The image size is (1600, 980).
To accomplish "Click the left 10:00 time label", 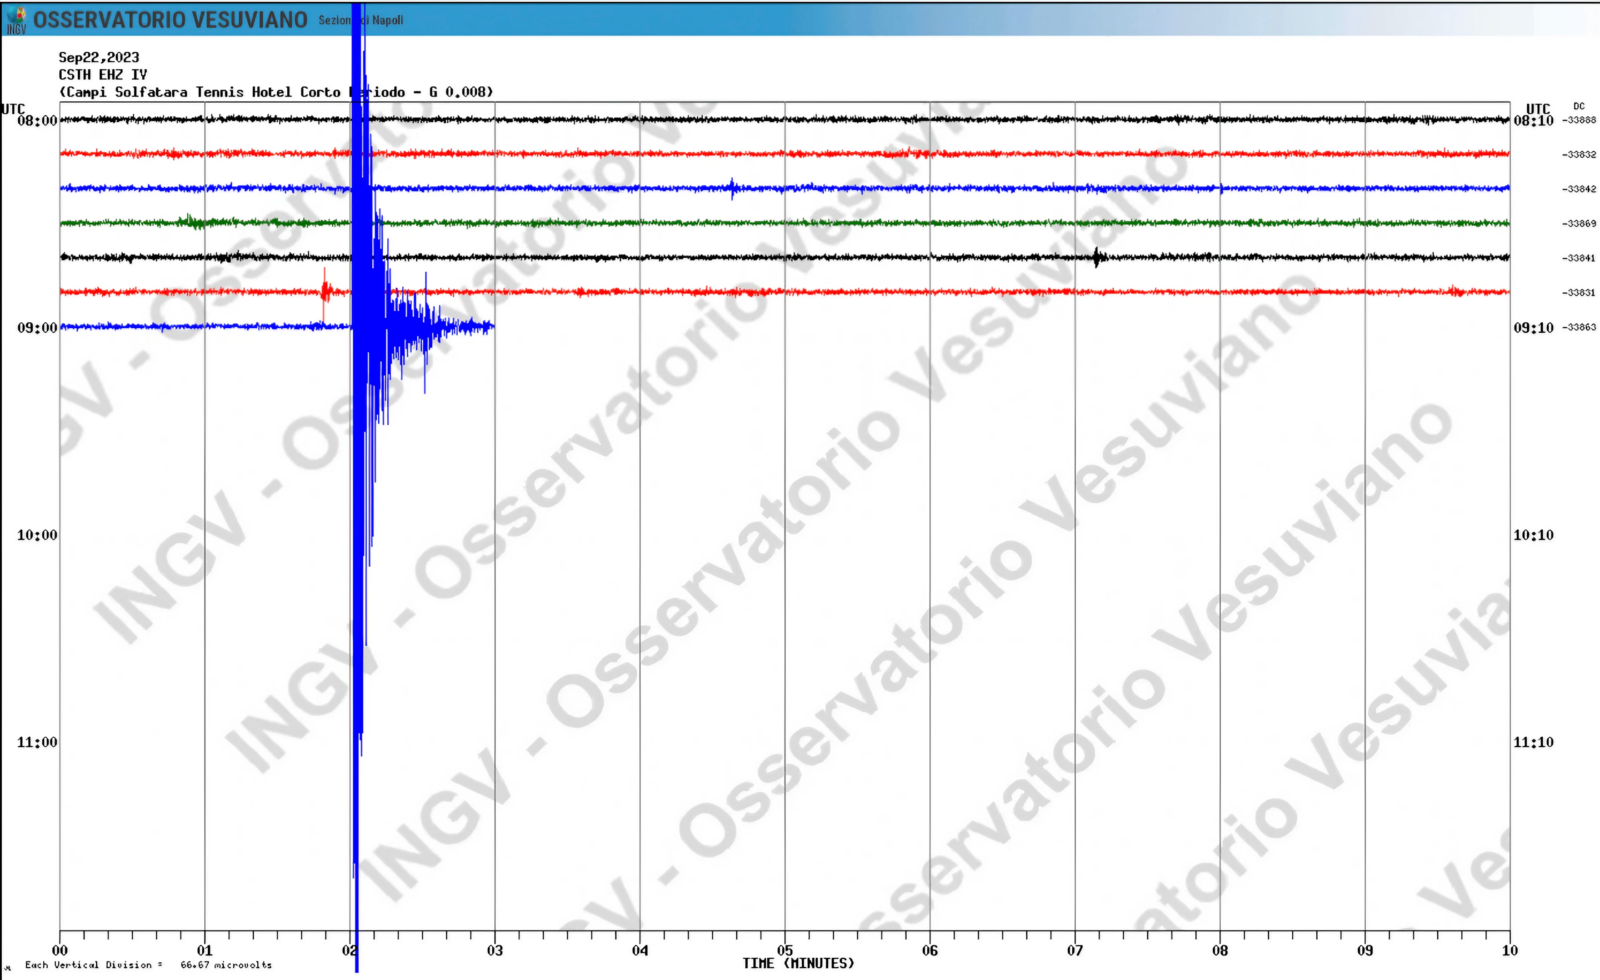I will pyautogui.click(x=37, y=535).
